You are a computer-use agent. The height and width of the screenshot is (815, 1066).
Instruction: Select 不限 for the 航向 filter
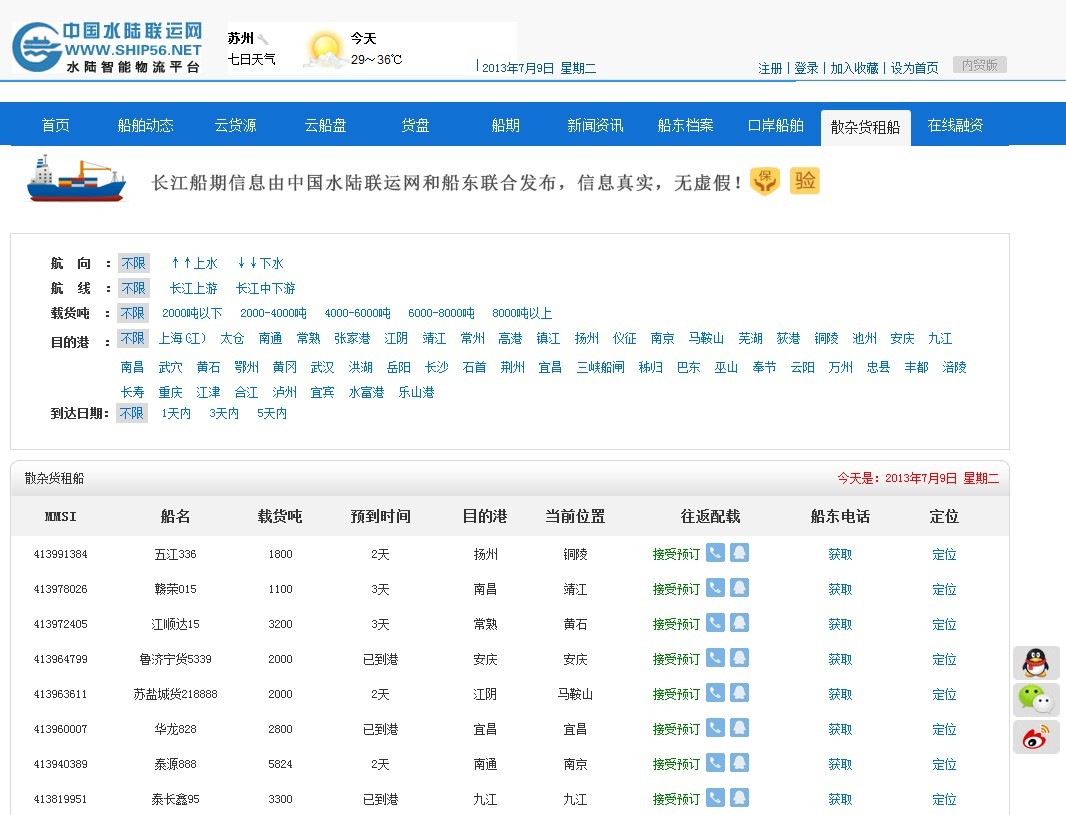tap(133, 263)
